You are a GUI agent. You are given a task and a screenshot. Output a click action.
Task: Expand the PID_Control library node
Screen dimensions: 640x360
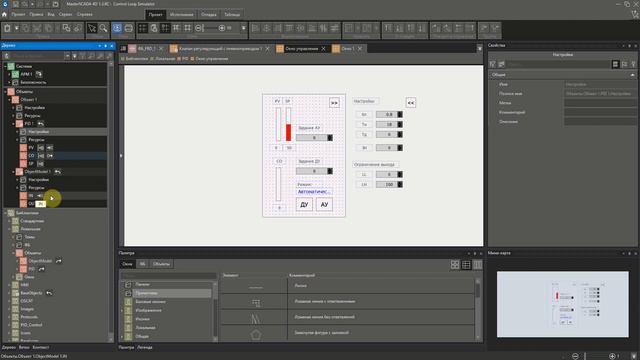[x=9, y=325]
